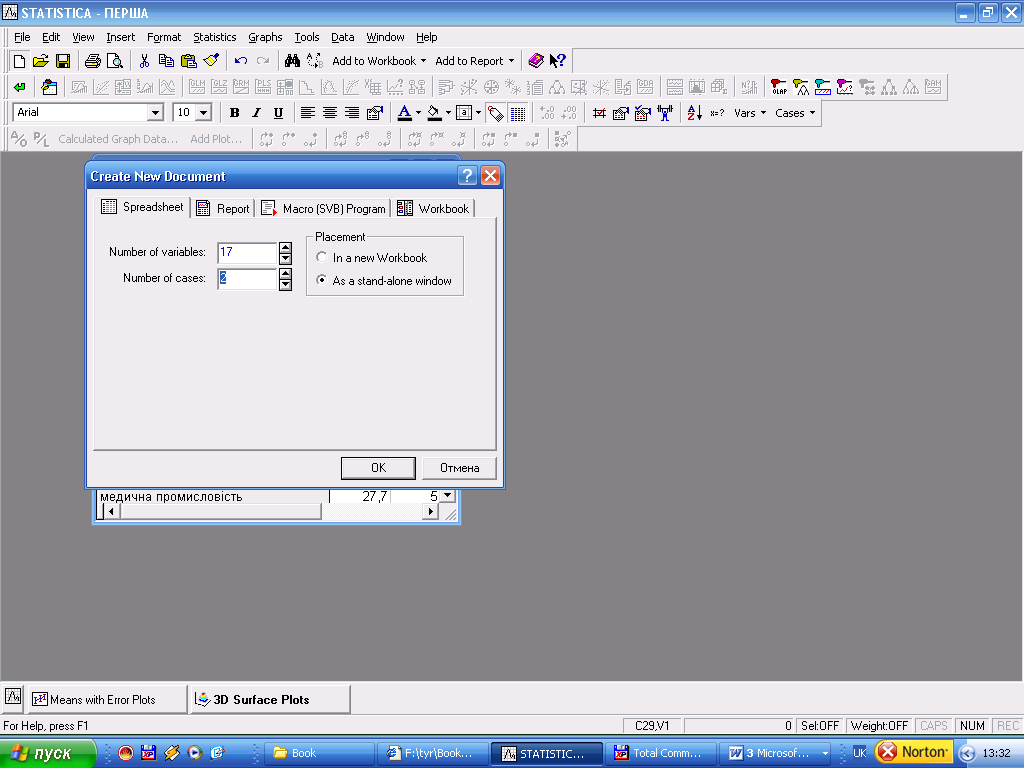Center-align text in toolbar
Screen dimensions: 1024x768
tap(330, 113)
